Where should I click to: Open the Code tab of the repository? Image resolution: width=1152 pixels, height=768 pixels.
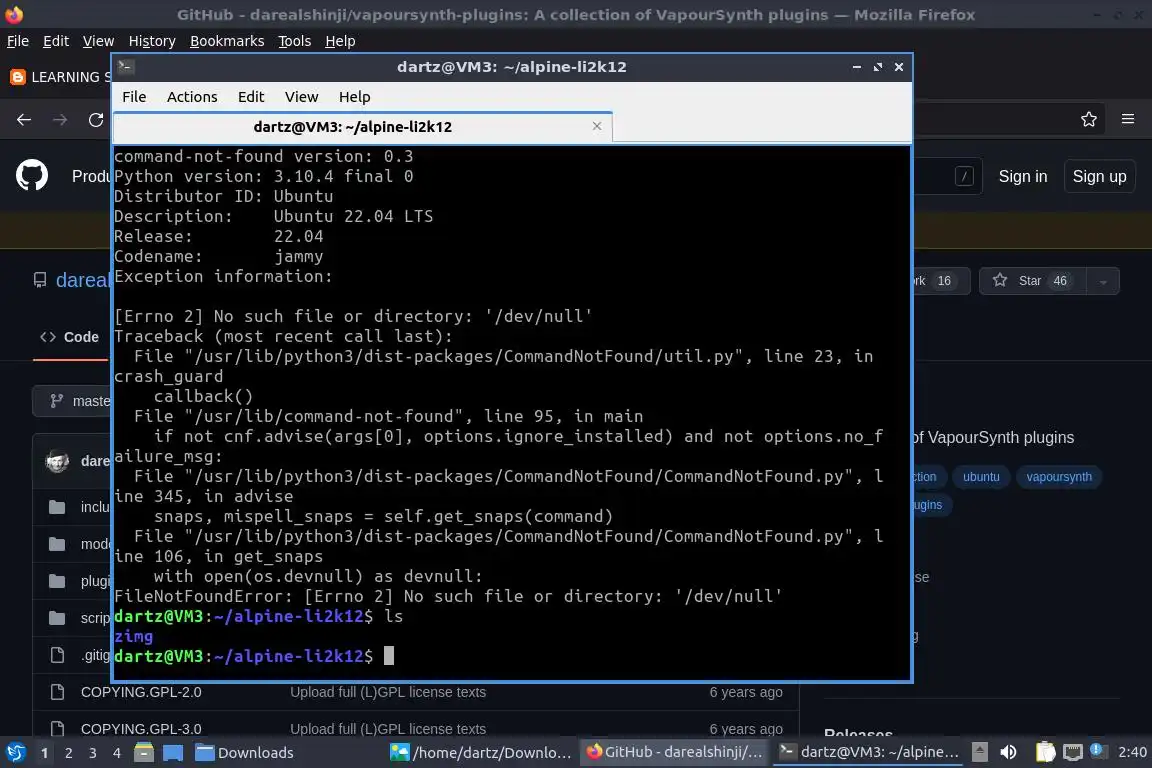coord(71,337)
